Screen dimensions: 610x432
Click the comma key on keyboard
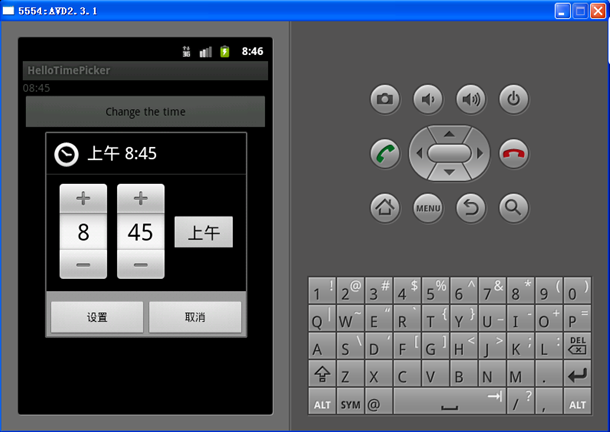(x=549, y=401)
